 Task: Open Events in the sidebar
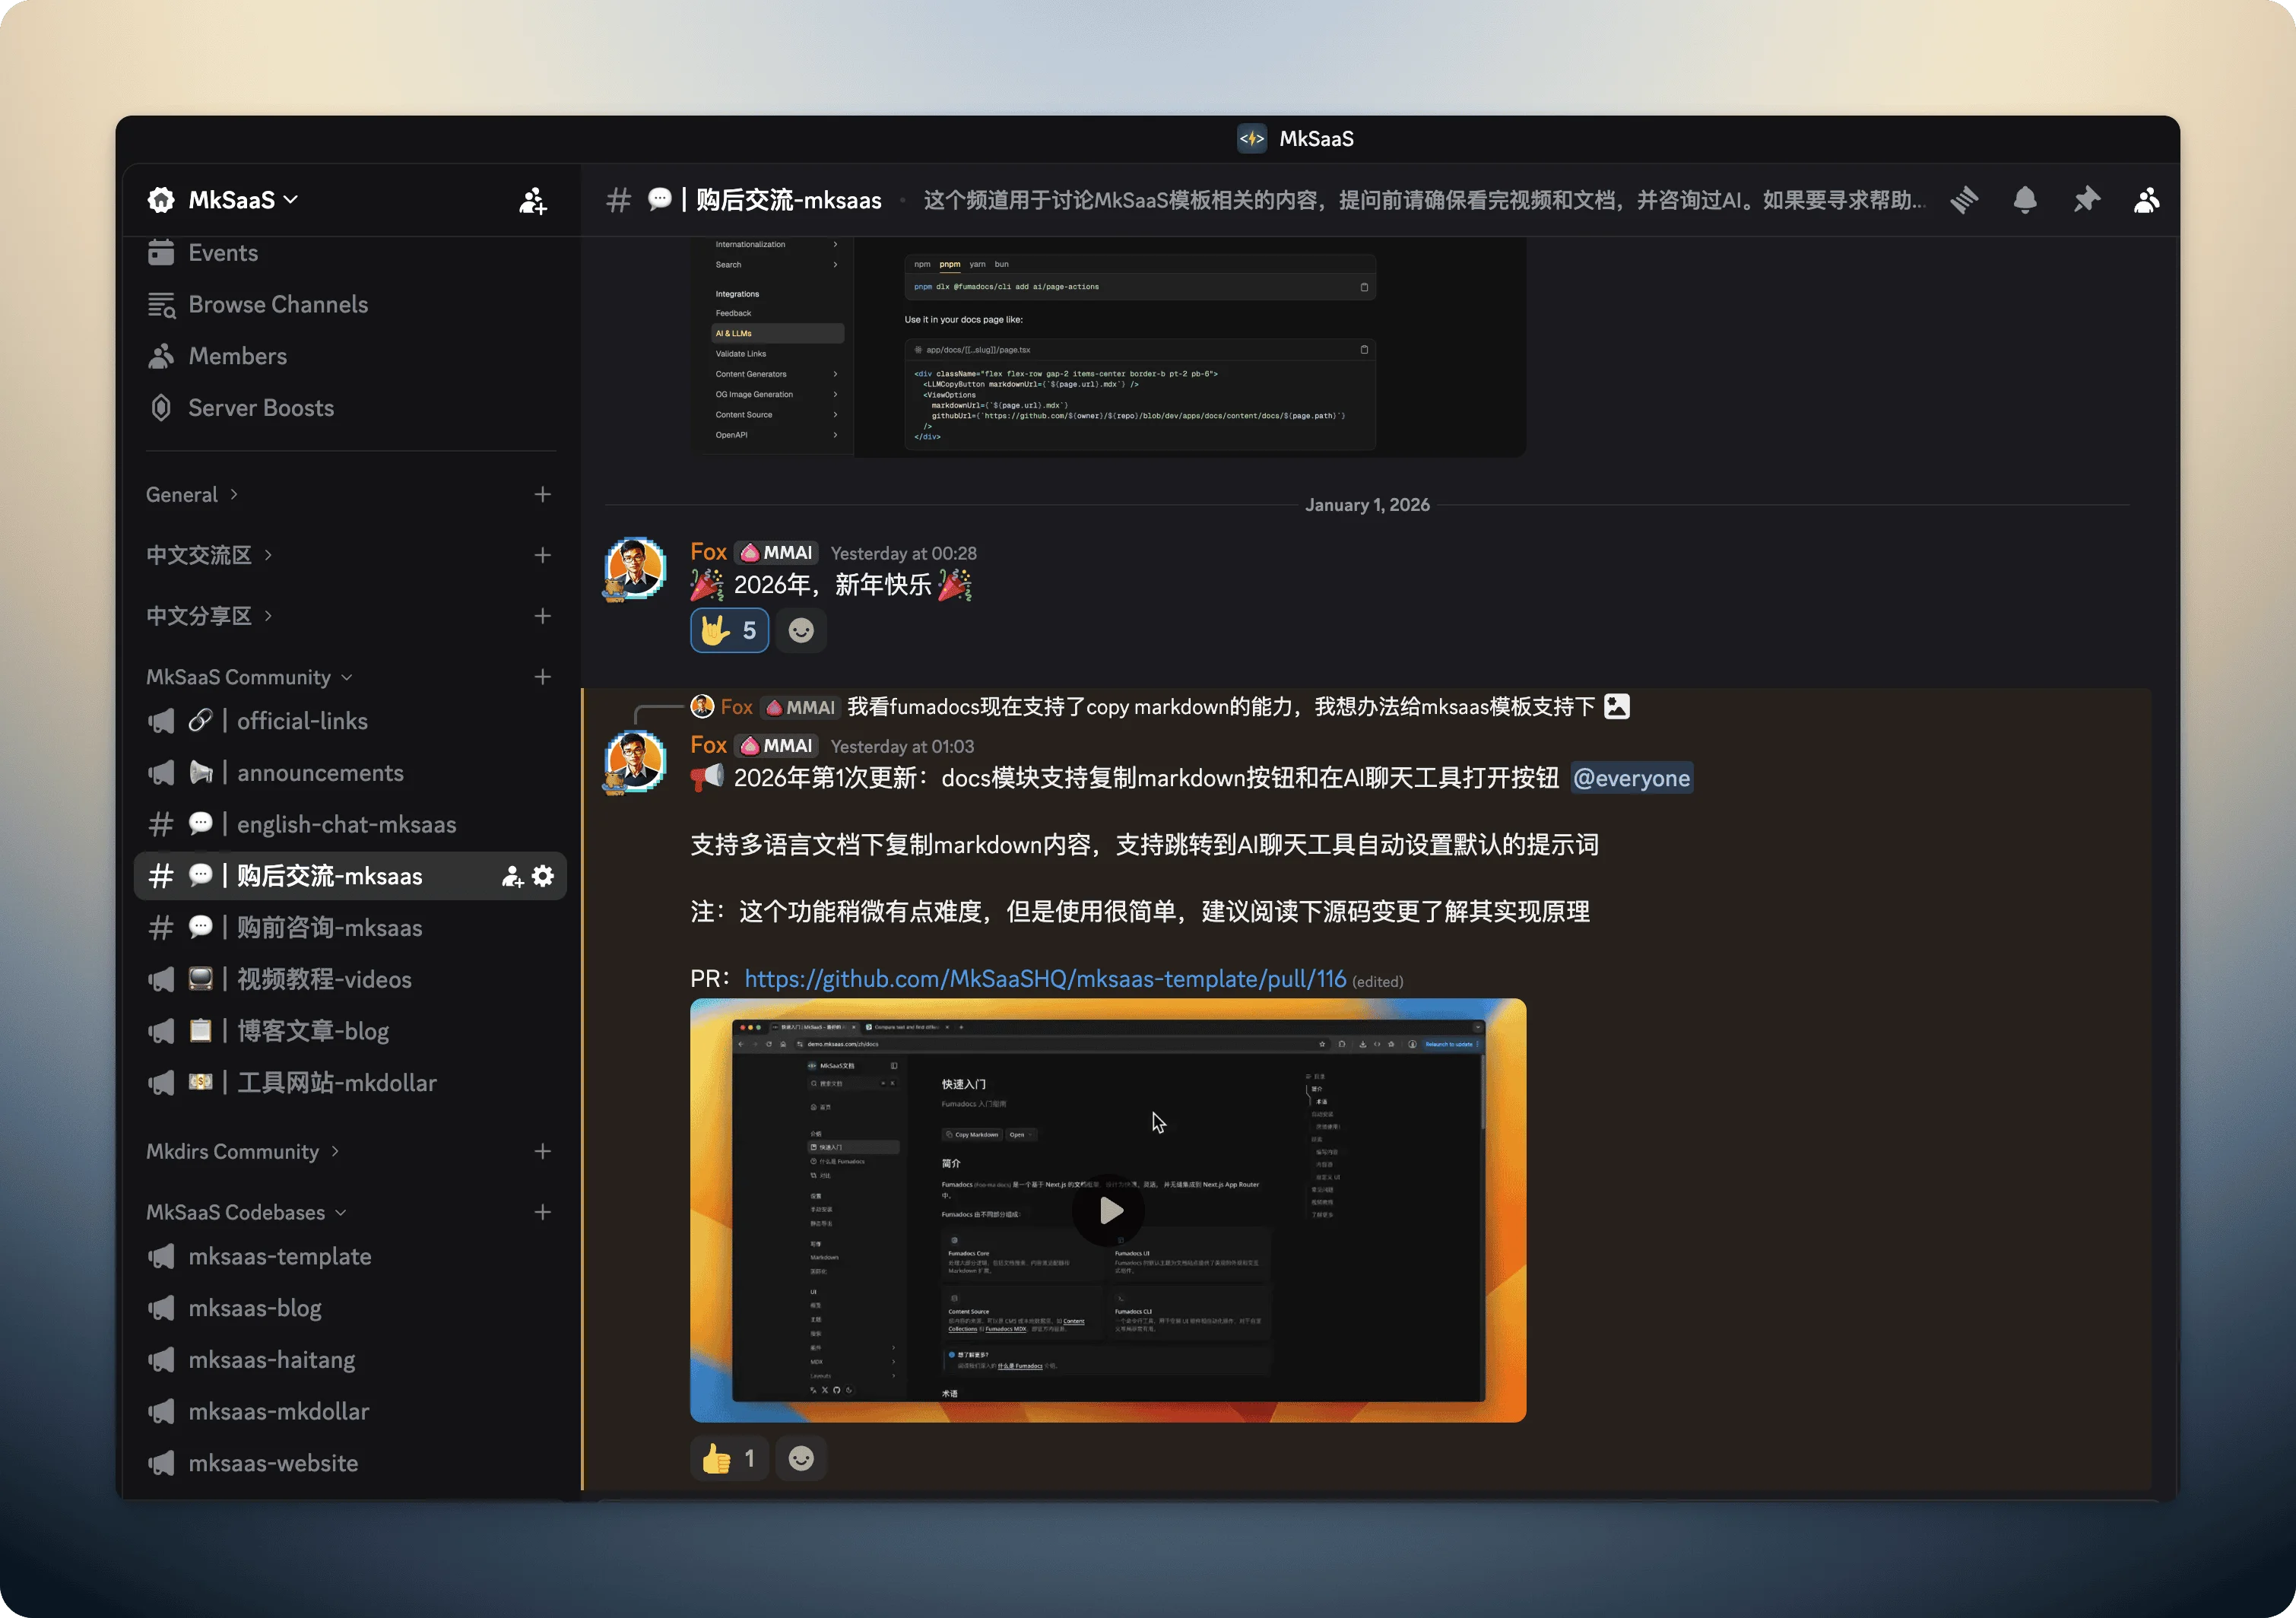pos(350,253)
